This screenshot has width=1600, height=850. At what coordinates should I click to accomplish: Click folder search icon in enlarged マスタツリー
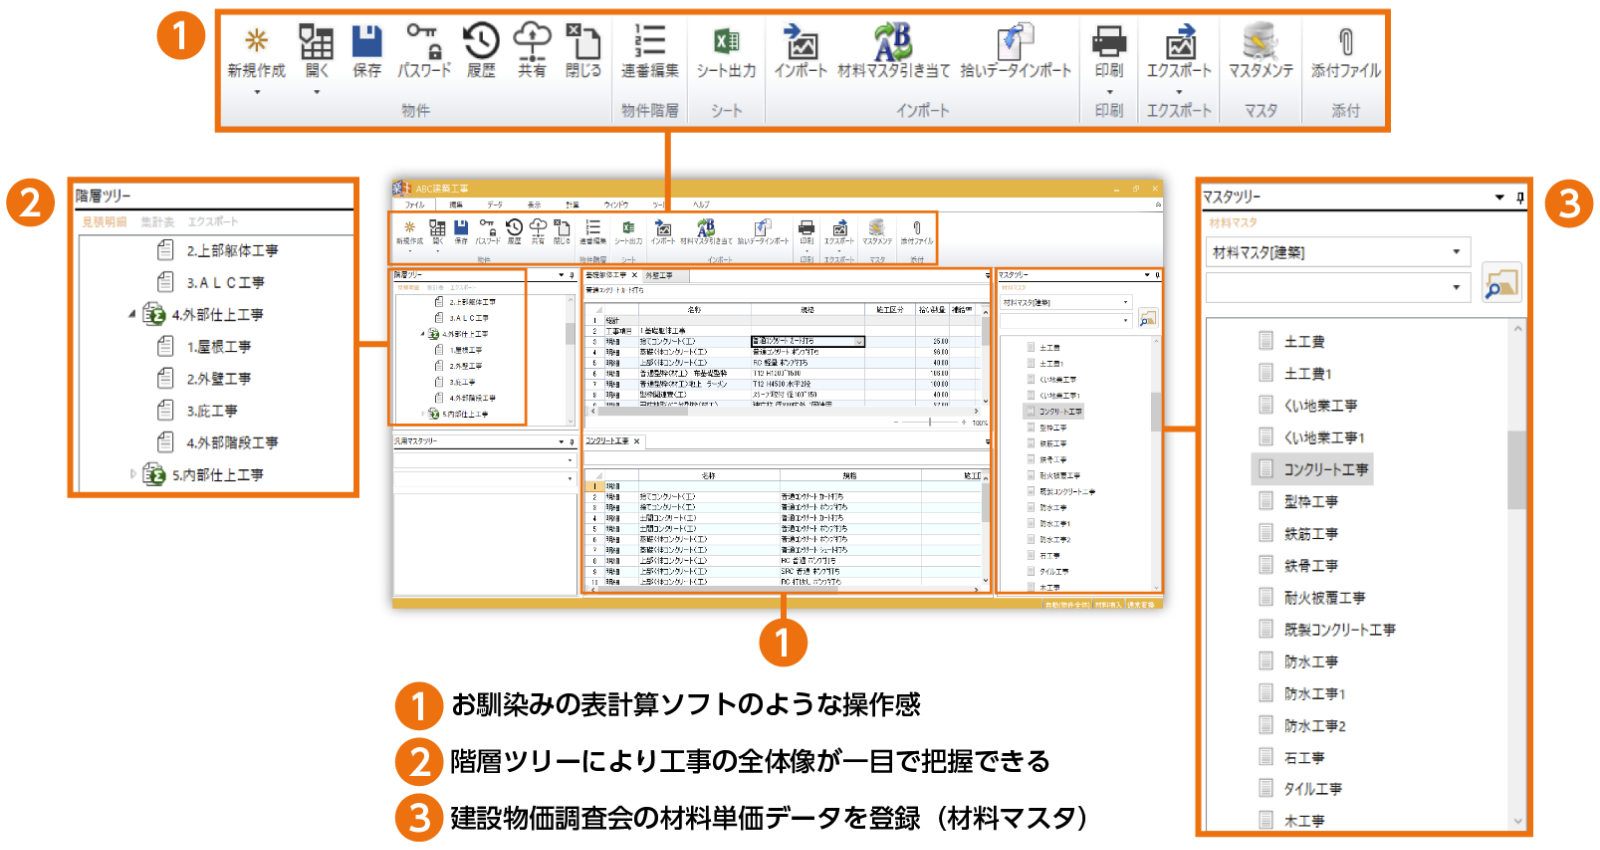tap(1500, 286)
